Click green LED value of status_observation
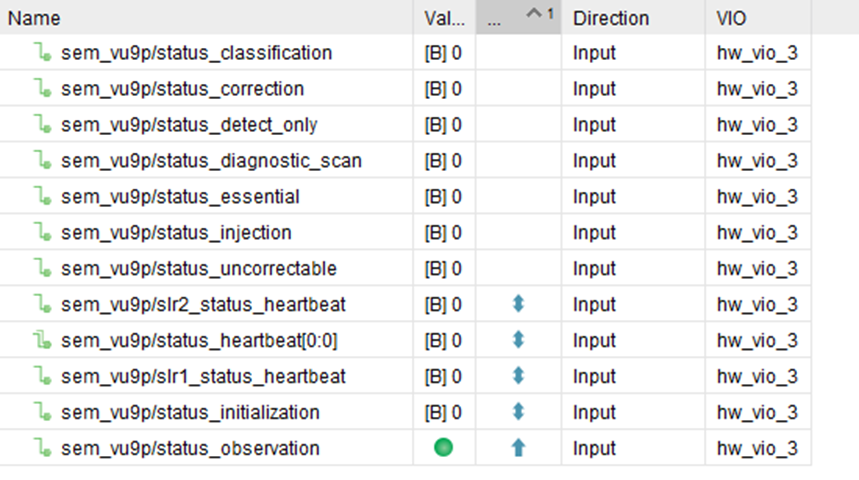 coord(443,448)
